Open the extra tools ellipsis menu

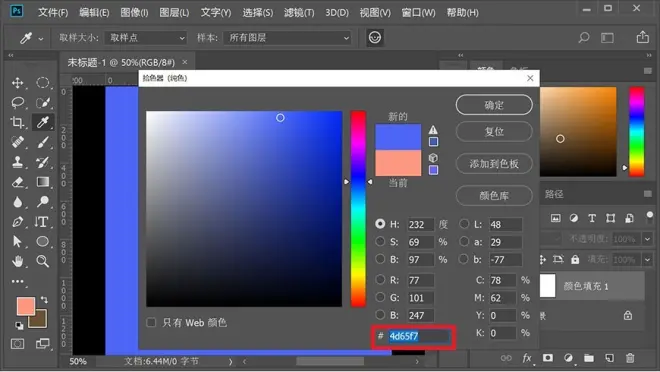[x=18, y=281]
